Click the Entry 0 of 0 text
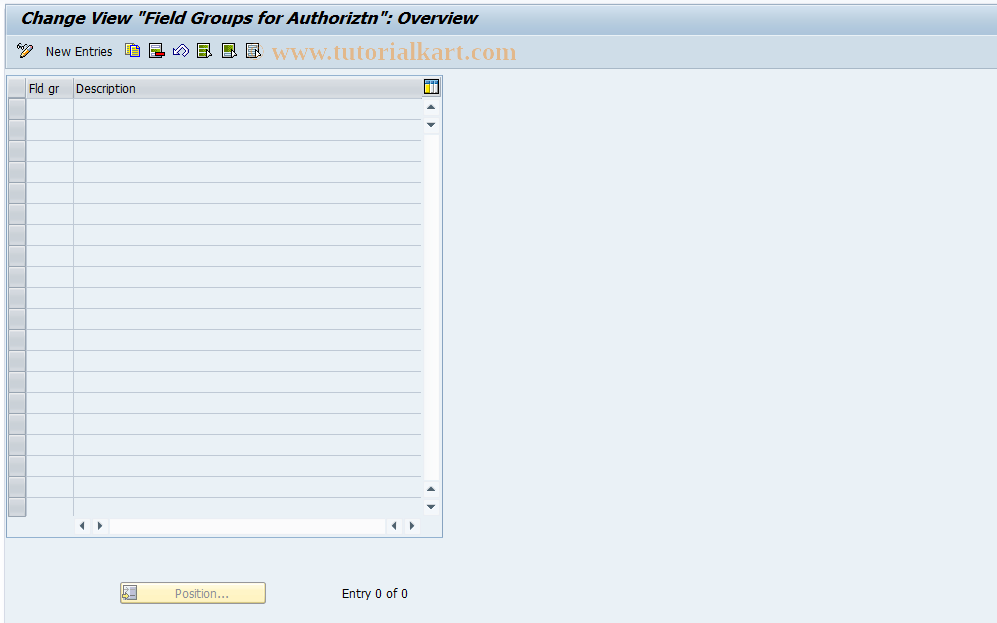This screenshot has width=997, height=623. click(375, 593)
